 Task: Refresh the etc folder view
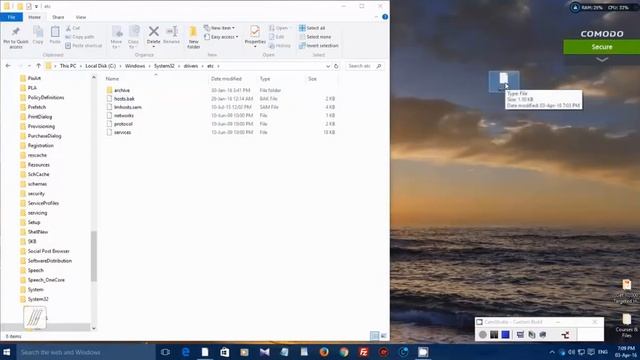pos(336,66)
